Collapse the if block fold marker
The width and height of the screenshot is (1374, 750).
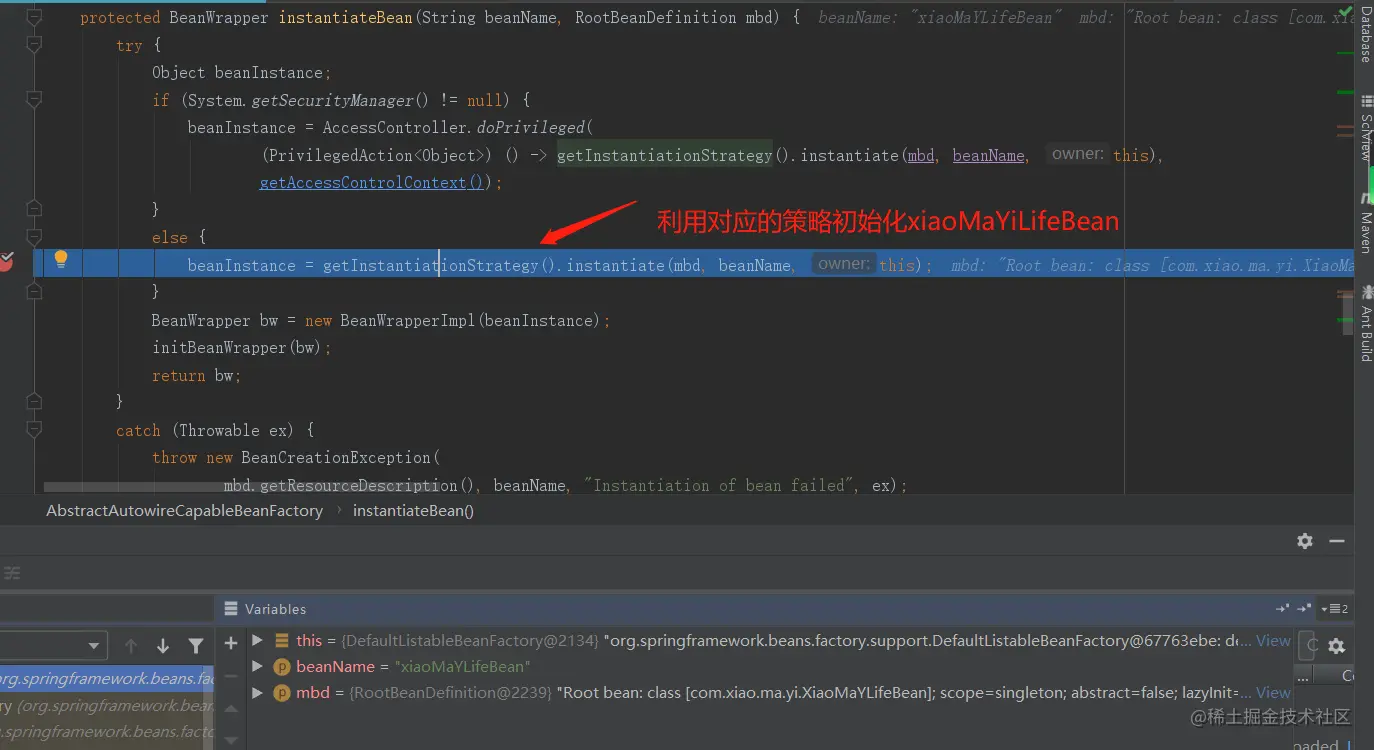click(34, 100)
